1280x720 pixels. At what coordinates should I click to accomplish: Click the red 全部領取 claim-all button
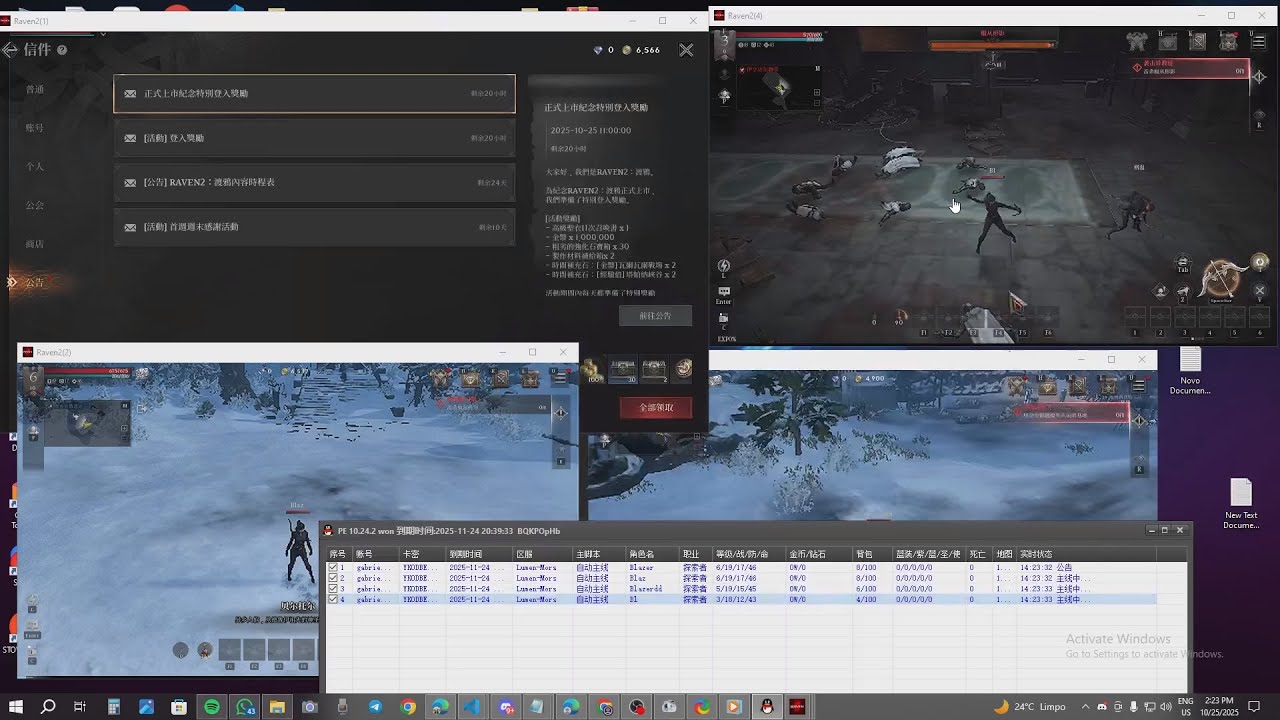tap(655, 407)
